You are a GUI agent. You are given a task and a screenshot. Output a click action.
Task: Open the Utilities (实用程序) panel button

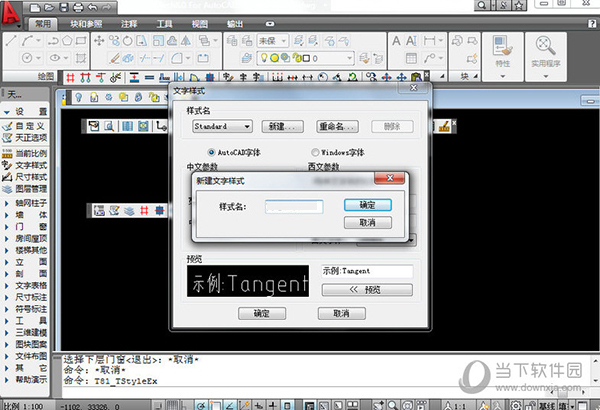pyautogui.click(x=546, y=57)
